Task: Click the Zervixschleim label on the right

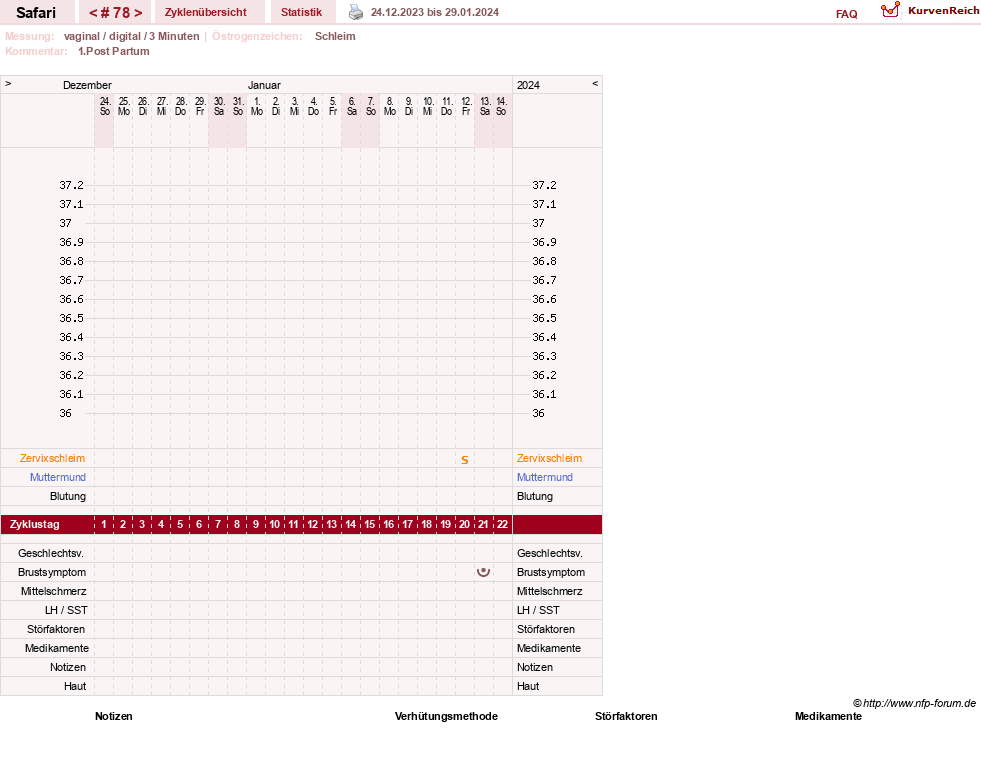Action: [549, 458]
